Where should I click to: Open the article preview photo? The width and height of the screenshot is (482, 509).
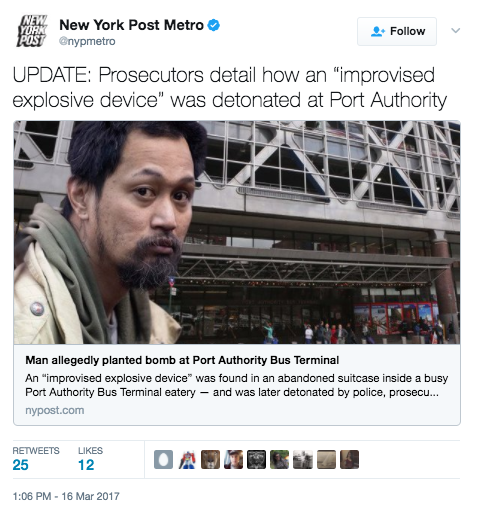pos(237,232)
